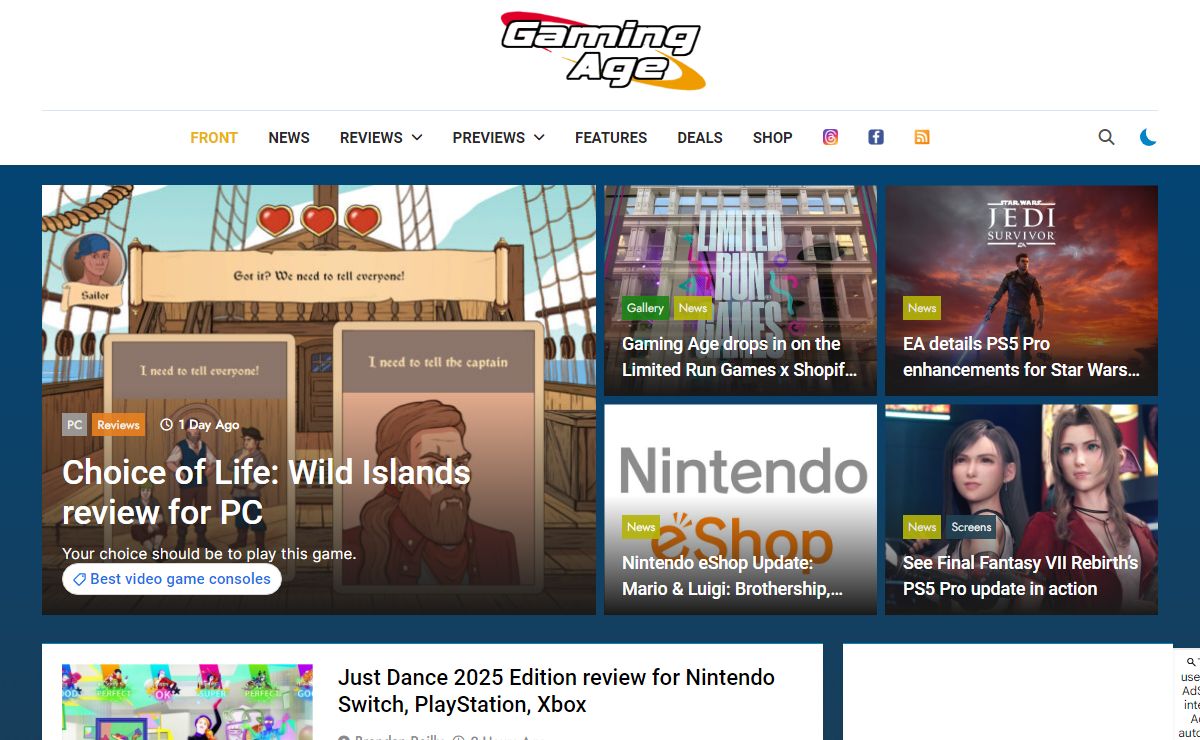Screen dimensions: 1200x740
Task: Select the PC category badge
Action: coord(74,425)
